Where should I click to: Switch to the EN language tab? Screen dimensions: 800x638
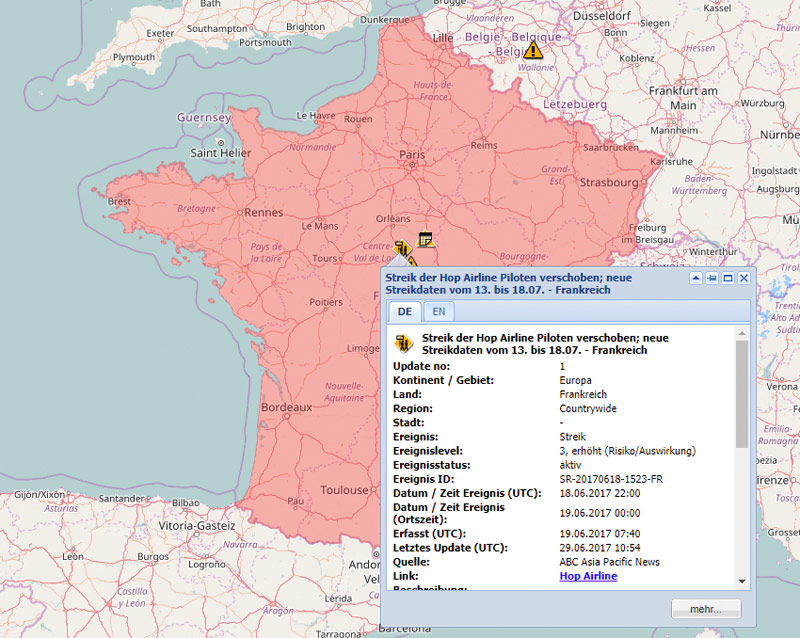click(439, 312)
